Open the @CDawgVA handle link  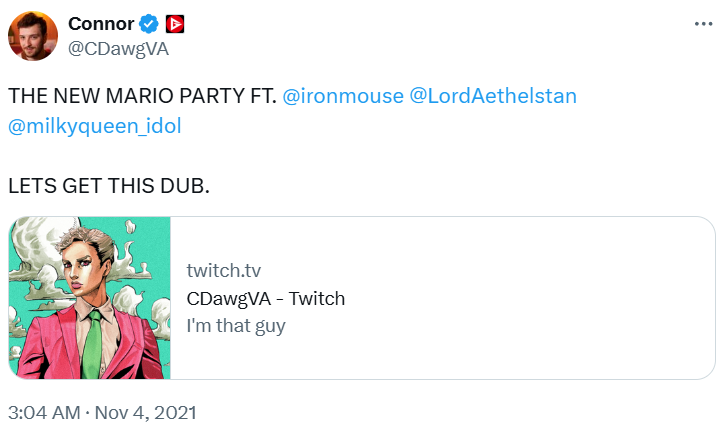119,49
